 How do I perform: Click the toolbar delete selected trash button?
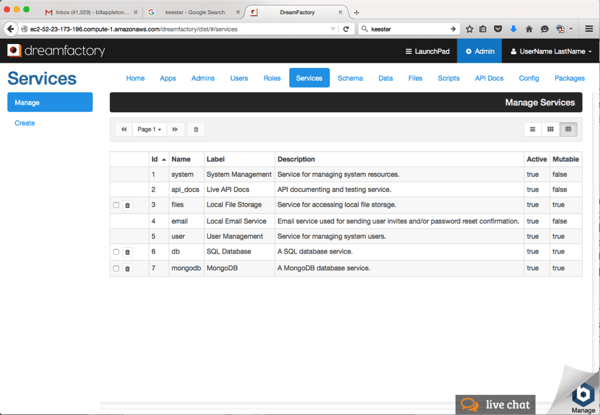(x=196, y=129)
